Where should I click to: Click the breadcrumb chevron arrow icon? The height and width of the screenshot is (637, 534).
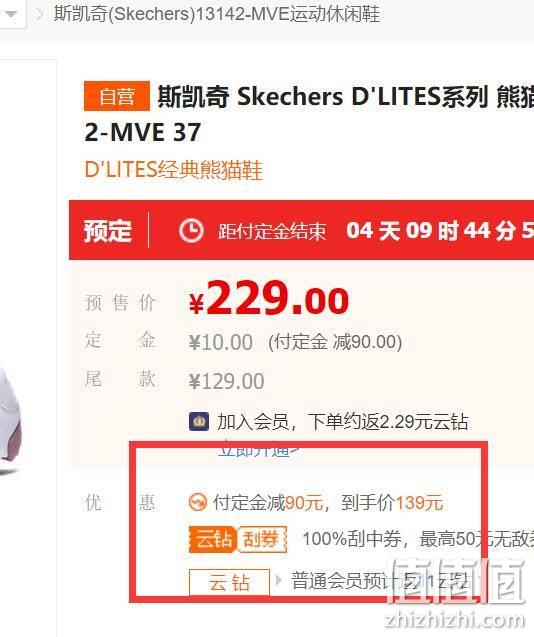(39, 15)
